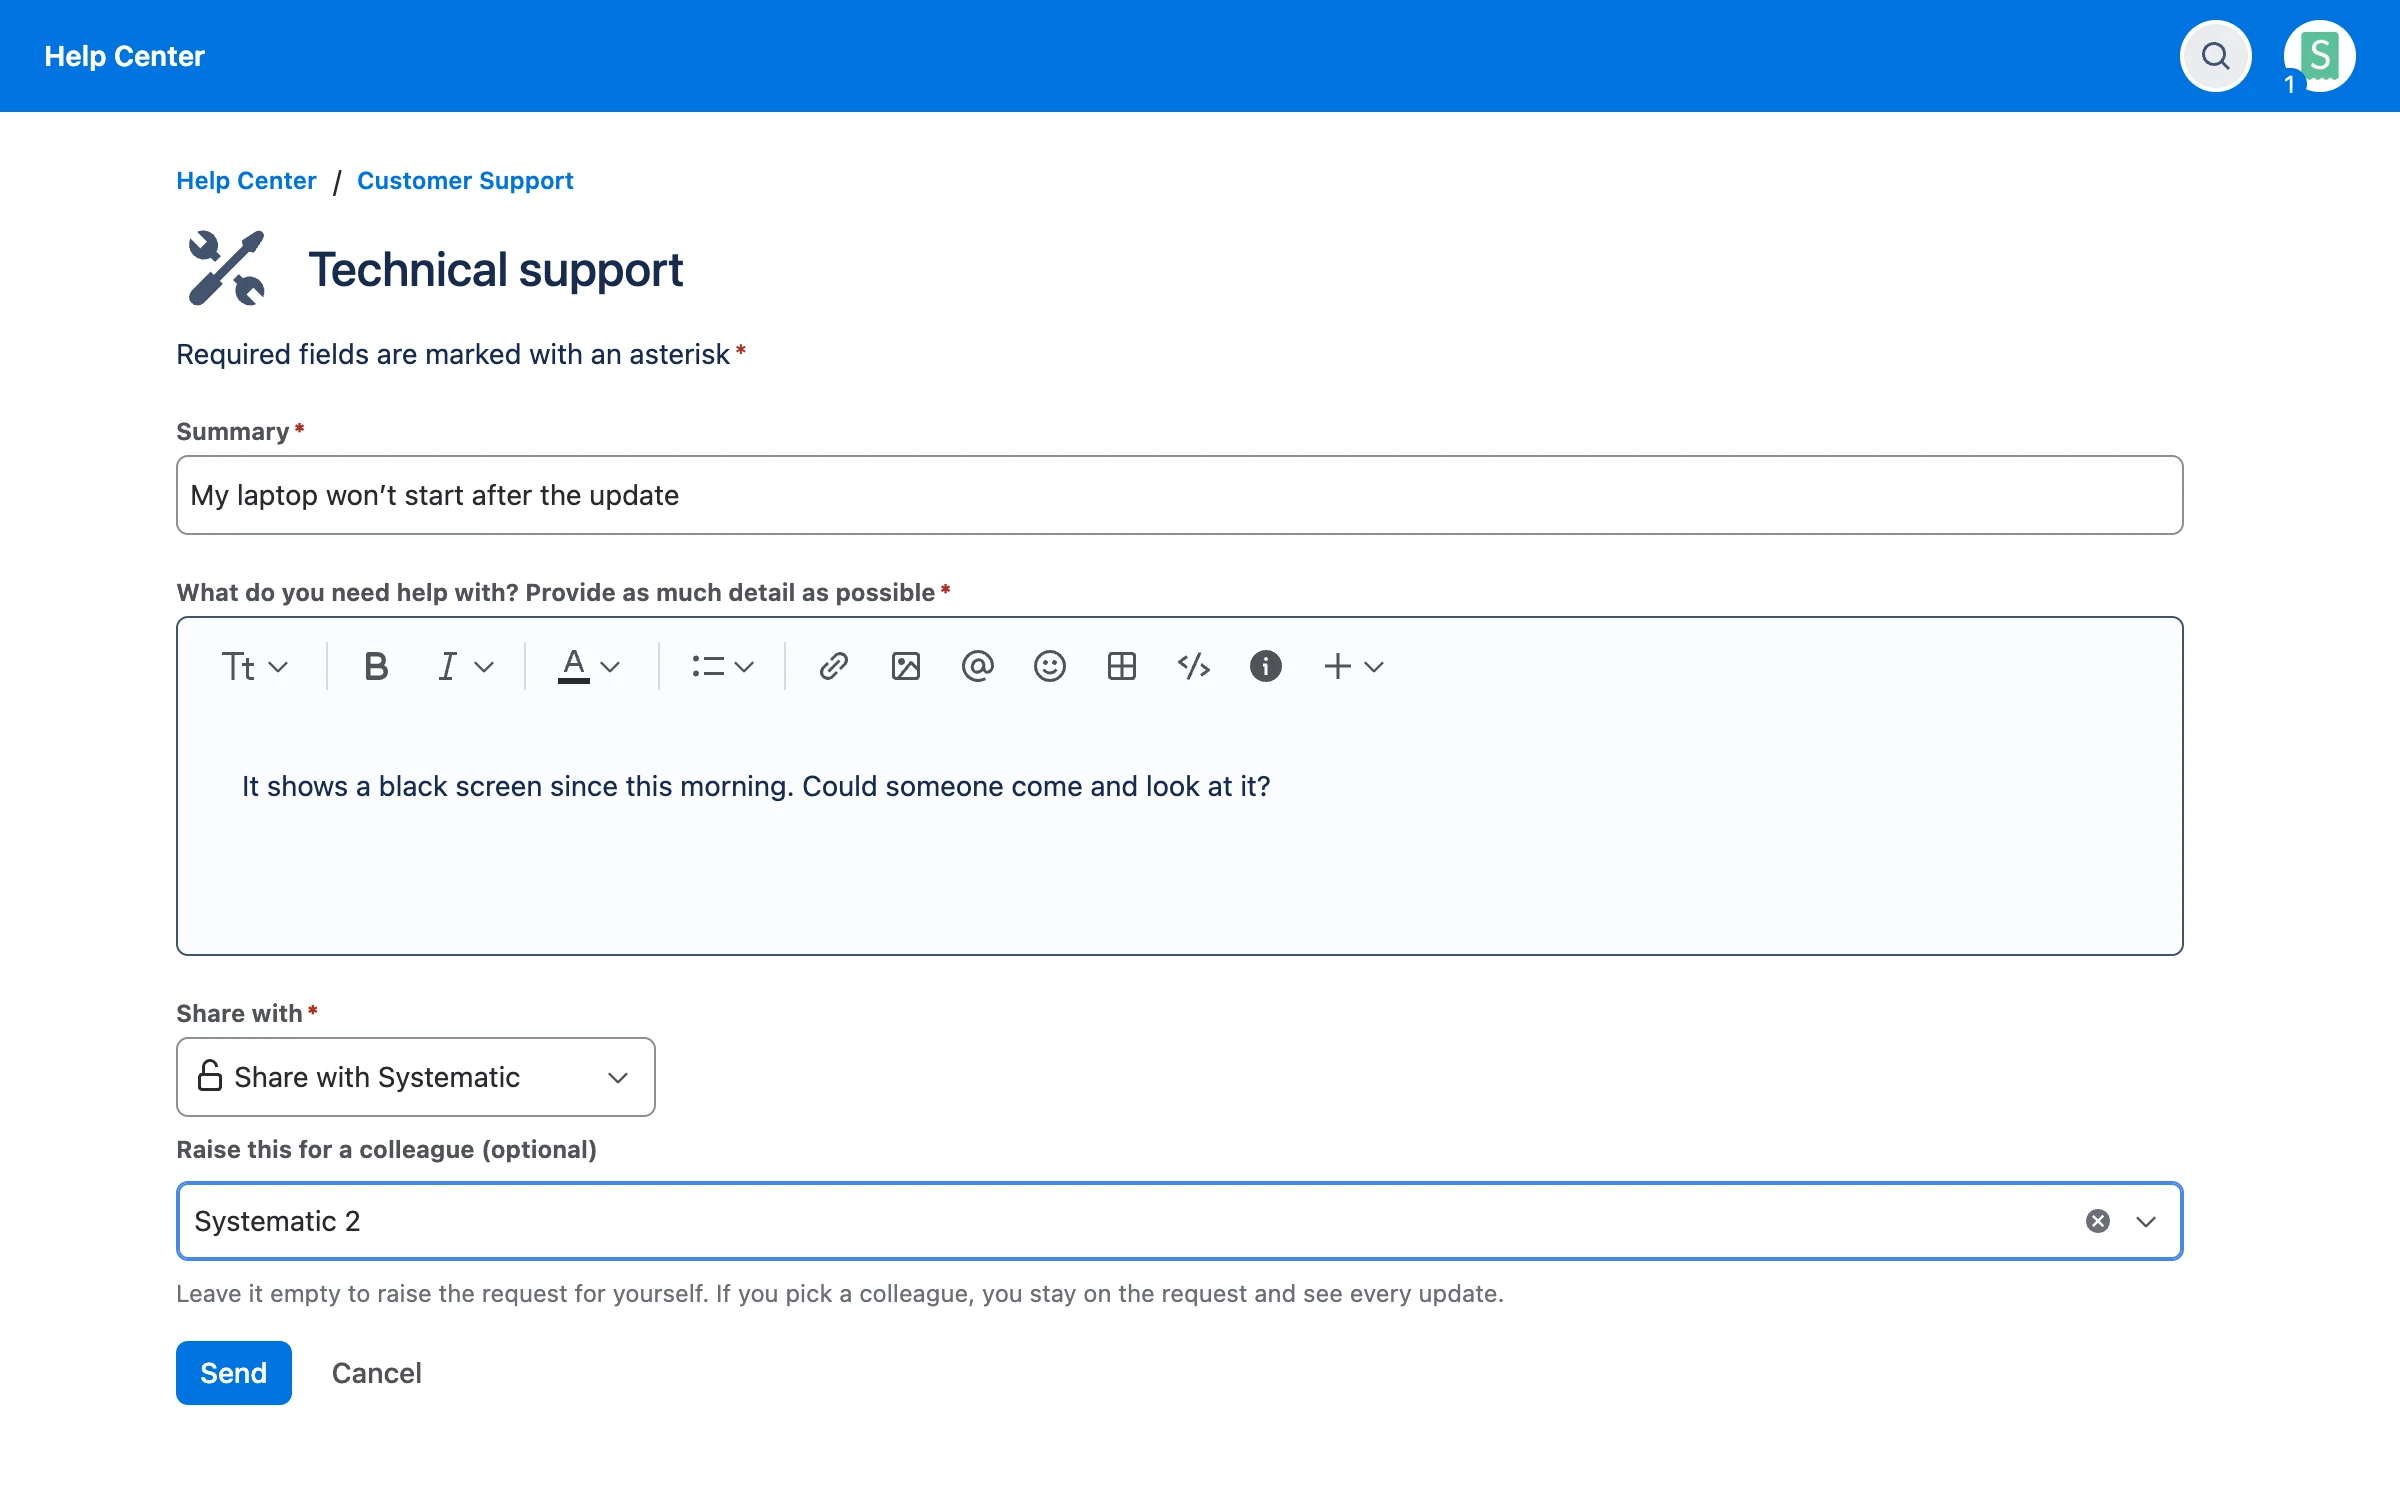2400x1500 pixels.
Task: Click the Summary input field
Action: pos(1179,495)
